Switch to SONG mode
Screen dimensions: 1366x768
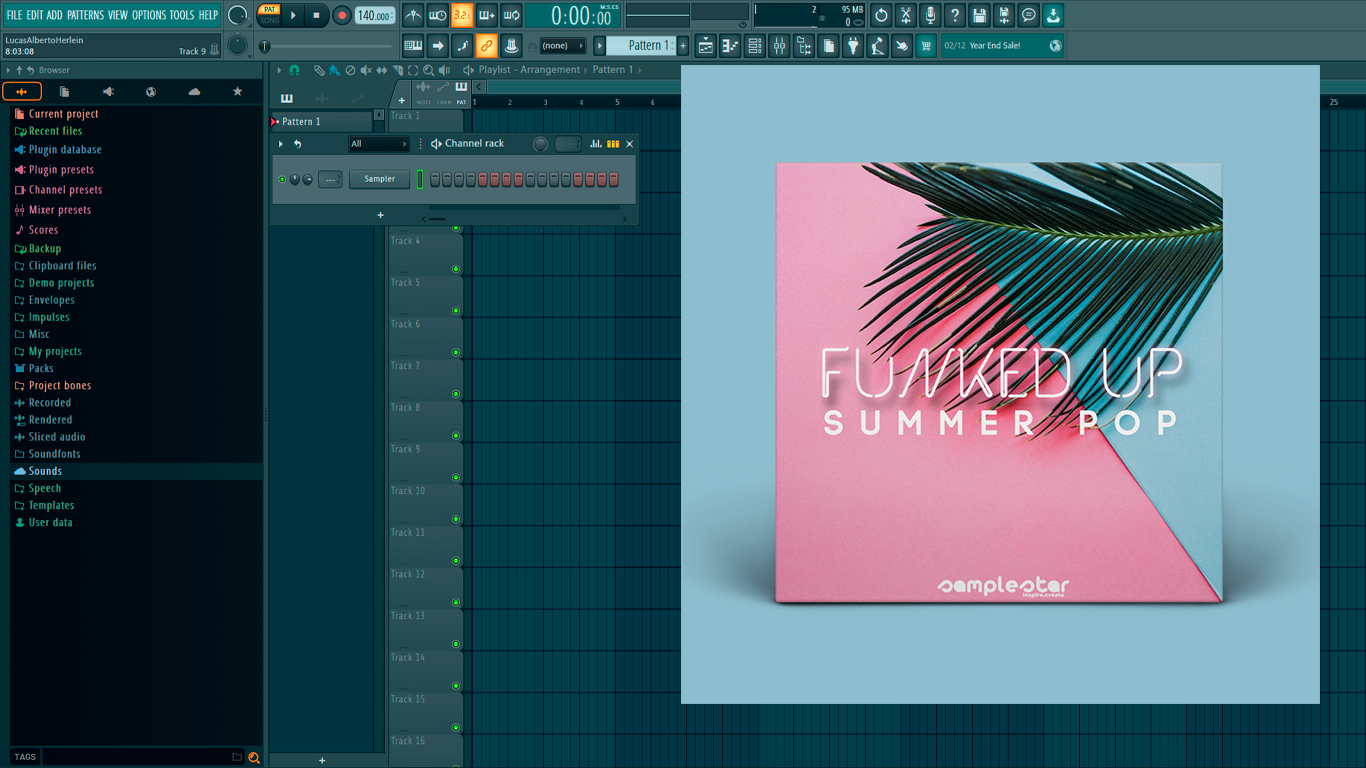pos(270,21)
